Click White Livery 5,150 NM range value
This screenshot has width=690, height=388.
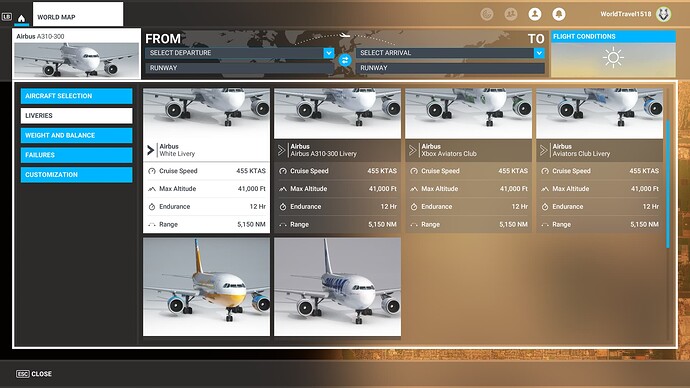pos(251,224)
